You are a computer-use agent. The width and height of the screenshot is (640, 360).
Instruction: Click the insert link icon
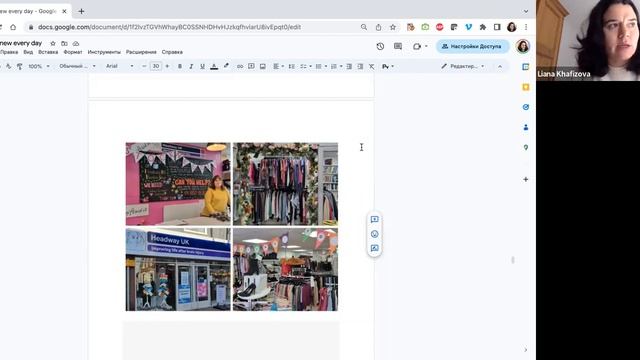pos(240,66)
